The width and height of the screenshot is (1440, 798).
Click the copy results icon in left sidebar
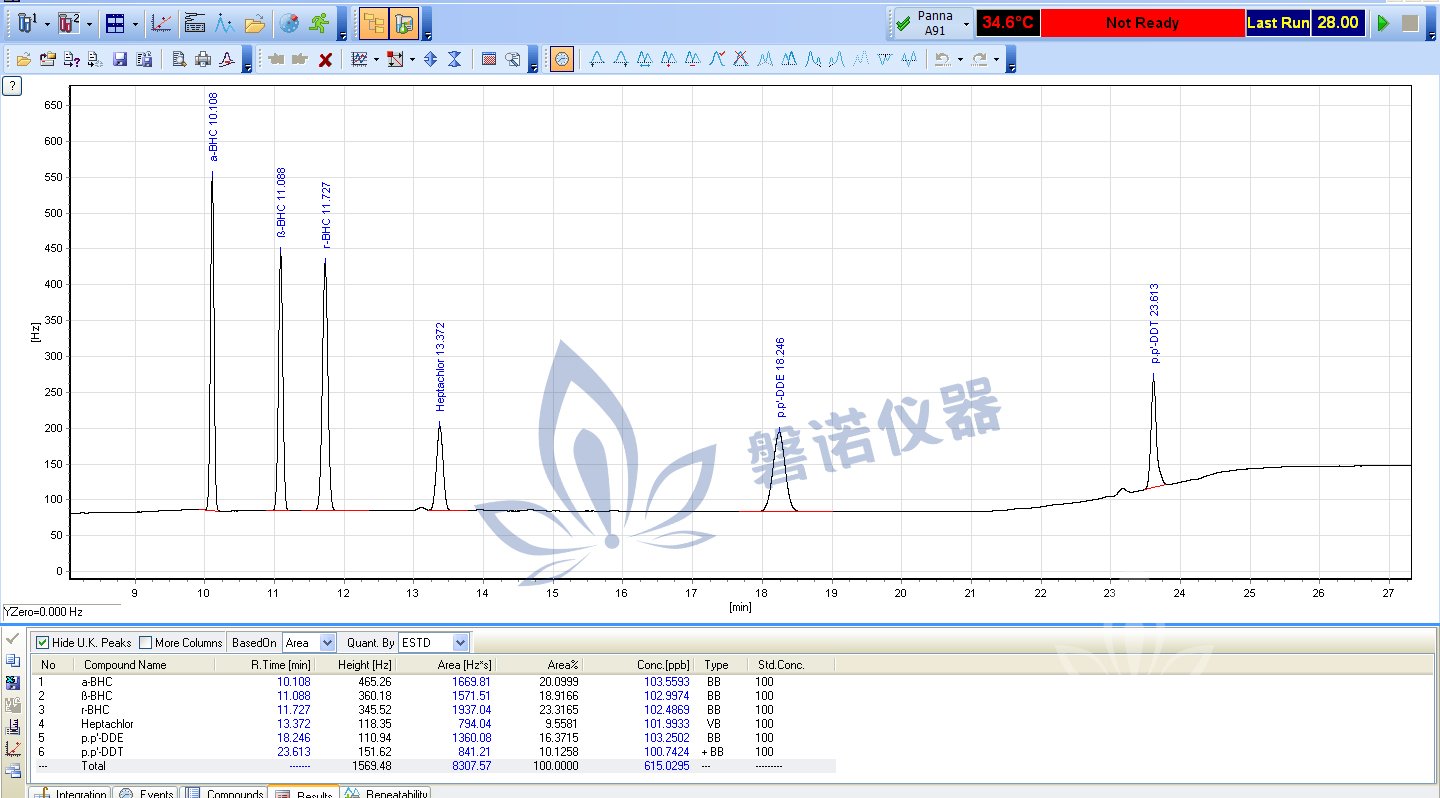(13, 661)
